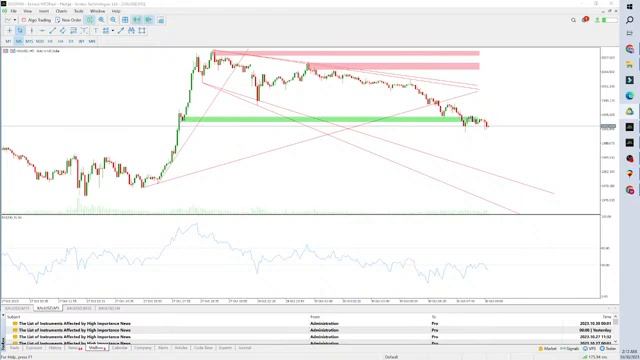Switch chart to M5 timeframe
The width and height of the screenshot is (640, 360).
(19, 41)
